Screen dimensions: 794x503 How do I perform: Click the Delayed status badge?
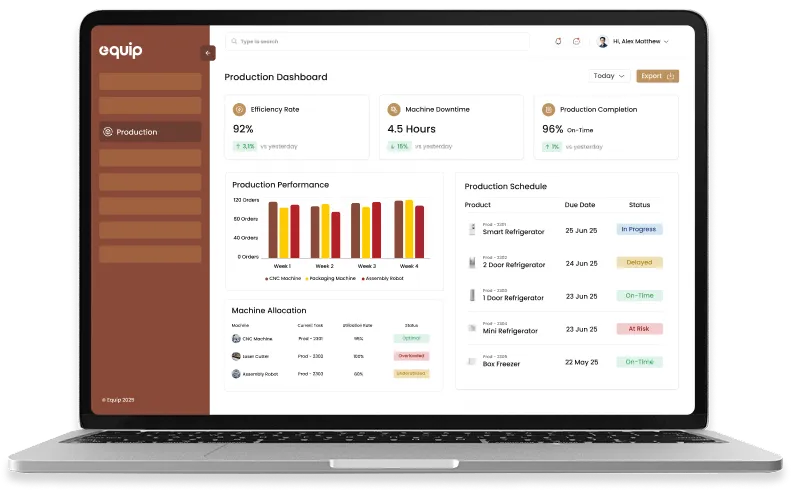click(x=639, y=262)
